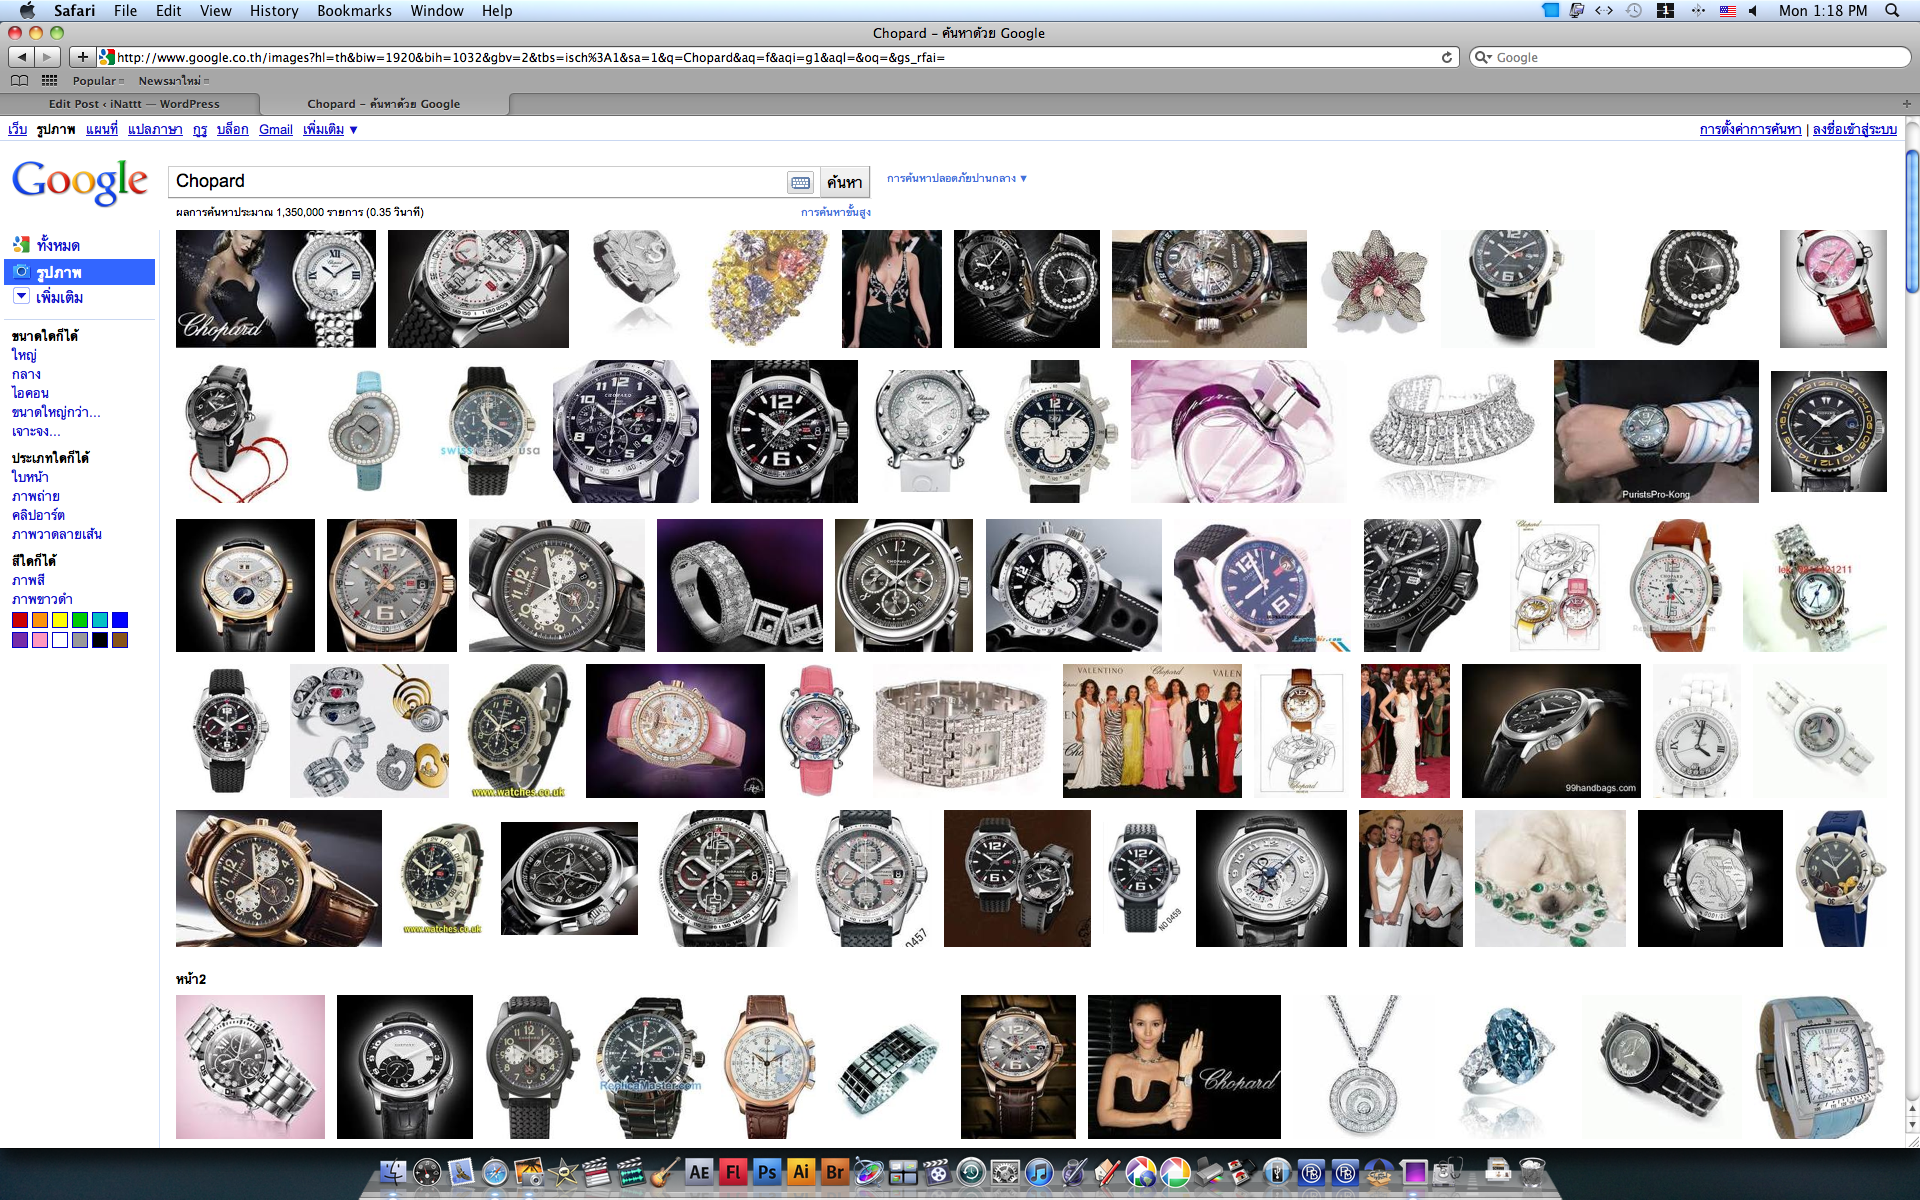Click the Safari Google search field
Viewport: 1920px width, 1200px height.
coord(1690,57)
